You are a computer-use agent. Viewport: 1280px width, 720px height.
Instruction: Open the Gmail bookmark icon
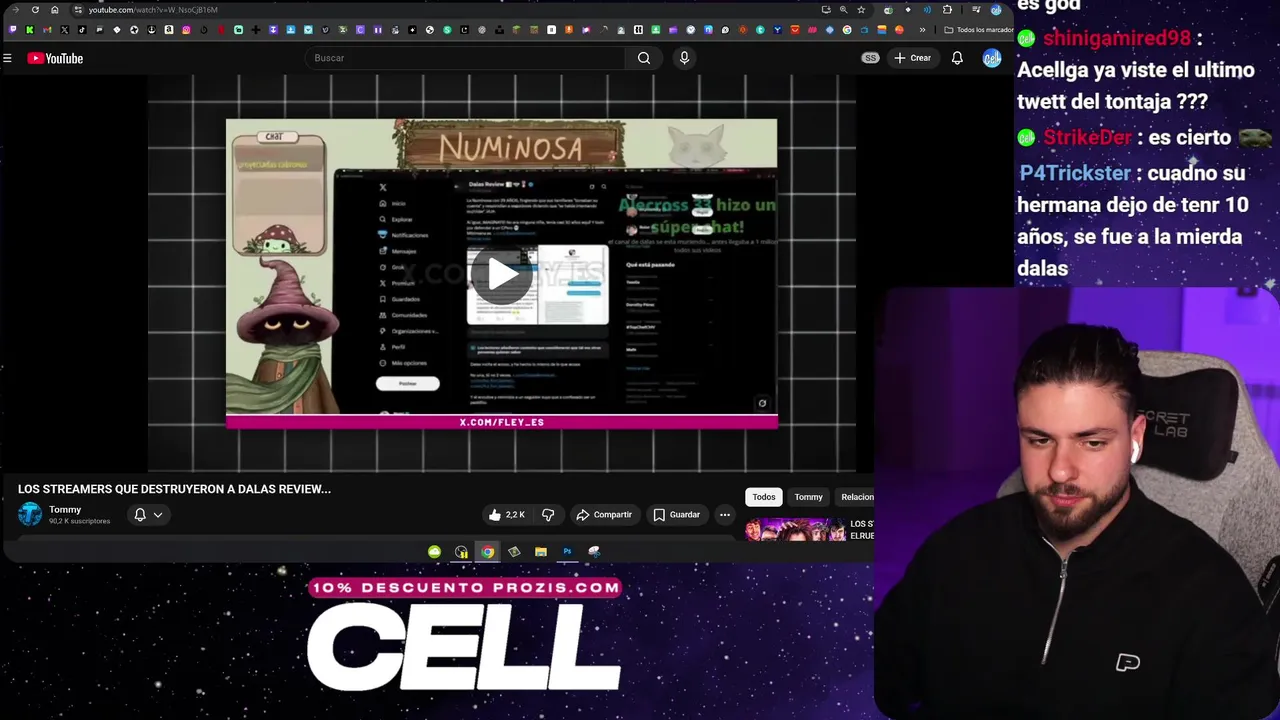pos(47,30)
